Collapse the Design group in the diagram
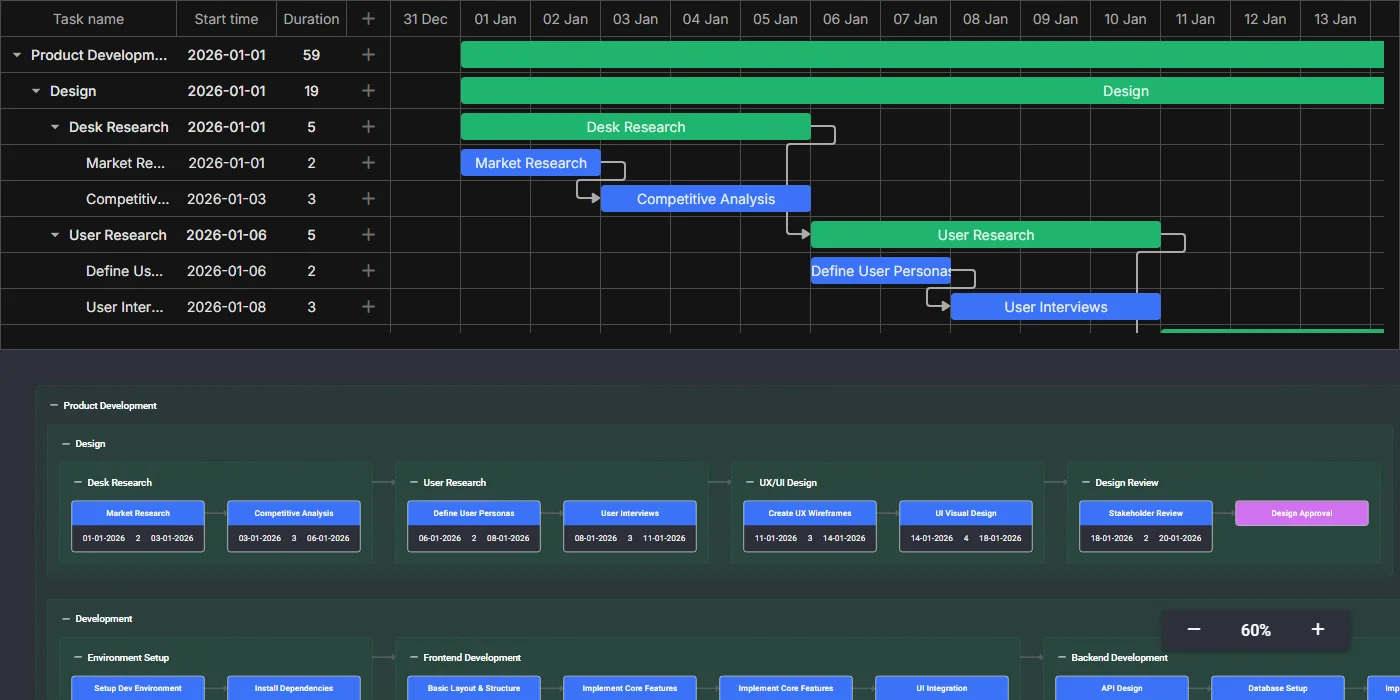 [x=66, y=444]
